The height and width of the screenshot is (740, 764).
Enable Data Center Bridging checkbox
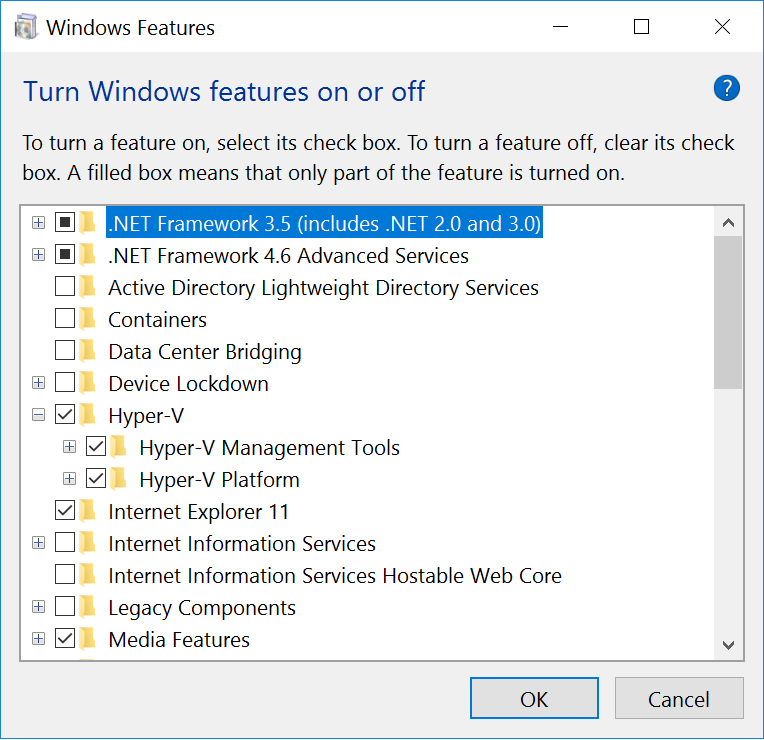point(65,351)
